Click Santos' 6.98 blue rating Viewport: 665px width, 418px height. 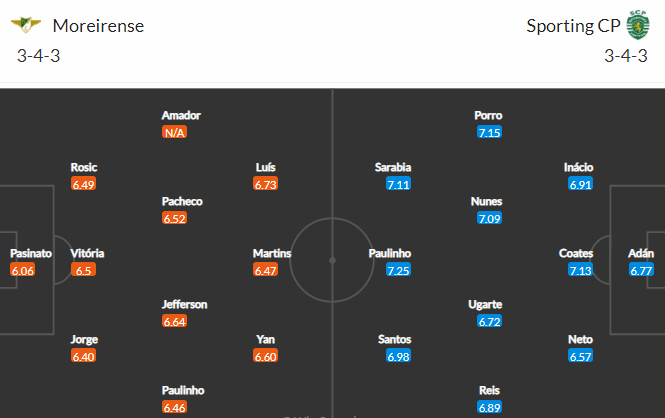[398, 356]
